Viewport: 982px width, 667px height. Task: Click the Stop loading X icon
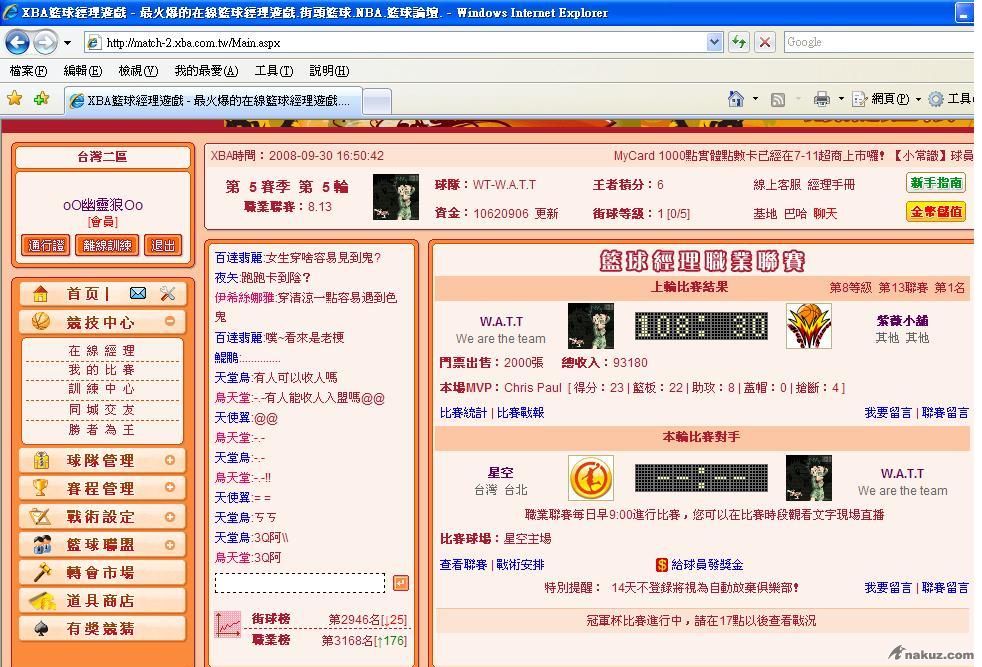pos(765,42)
